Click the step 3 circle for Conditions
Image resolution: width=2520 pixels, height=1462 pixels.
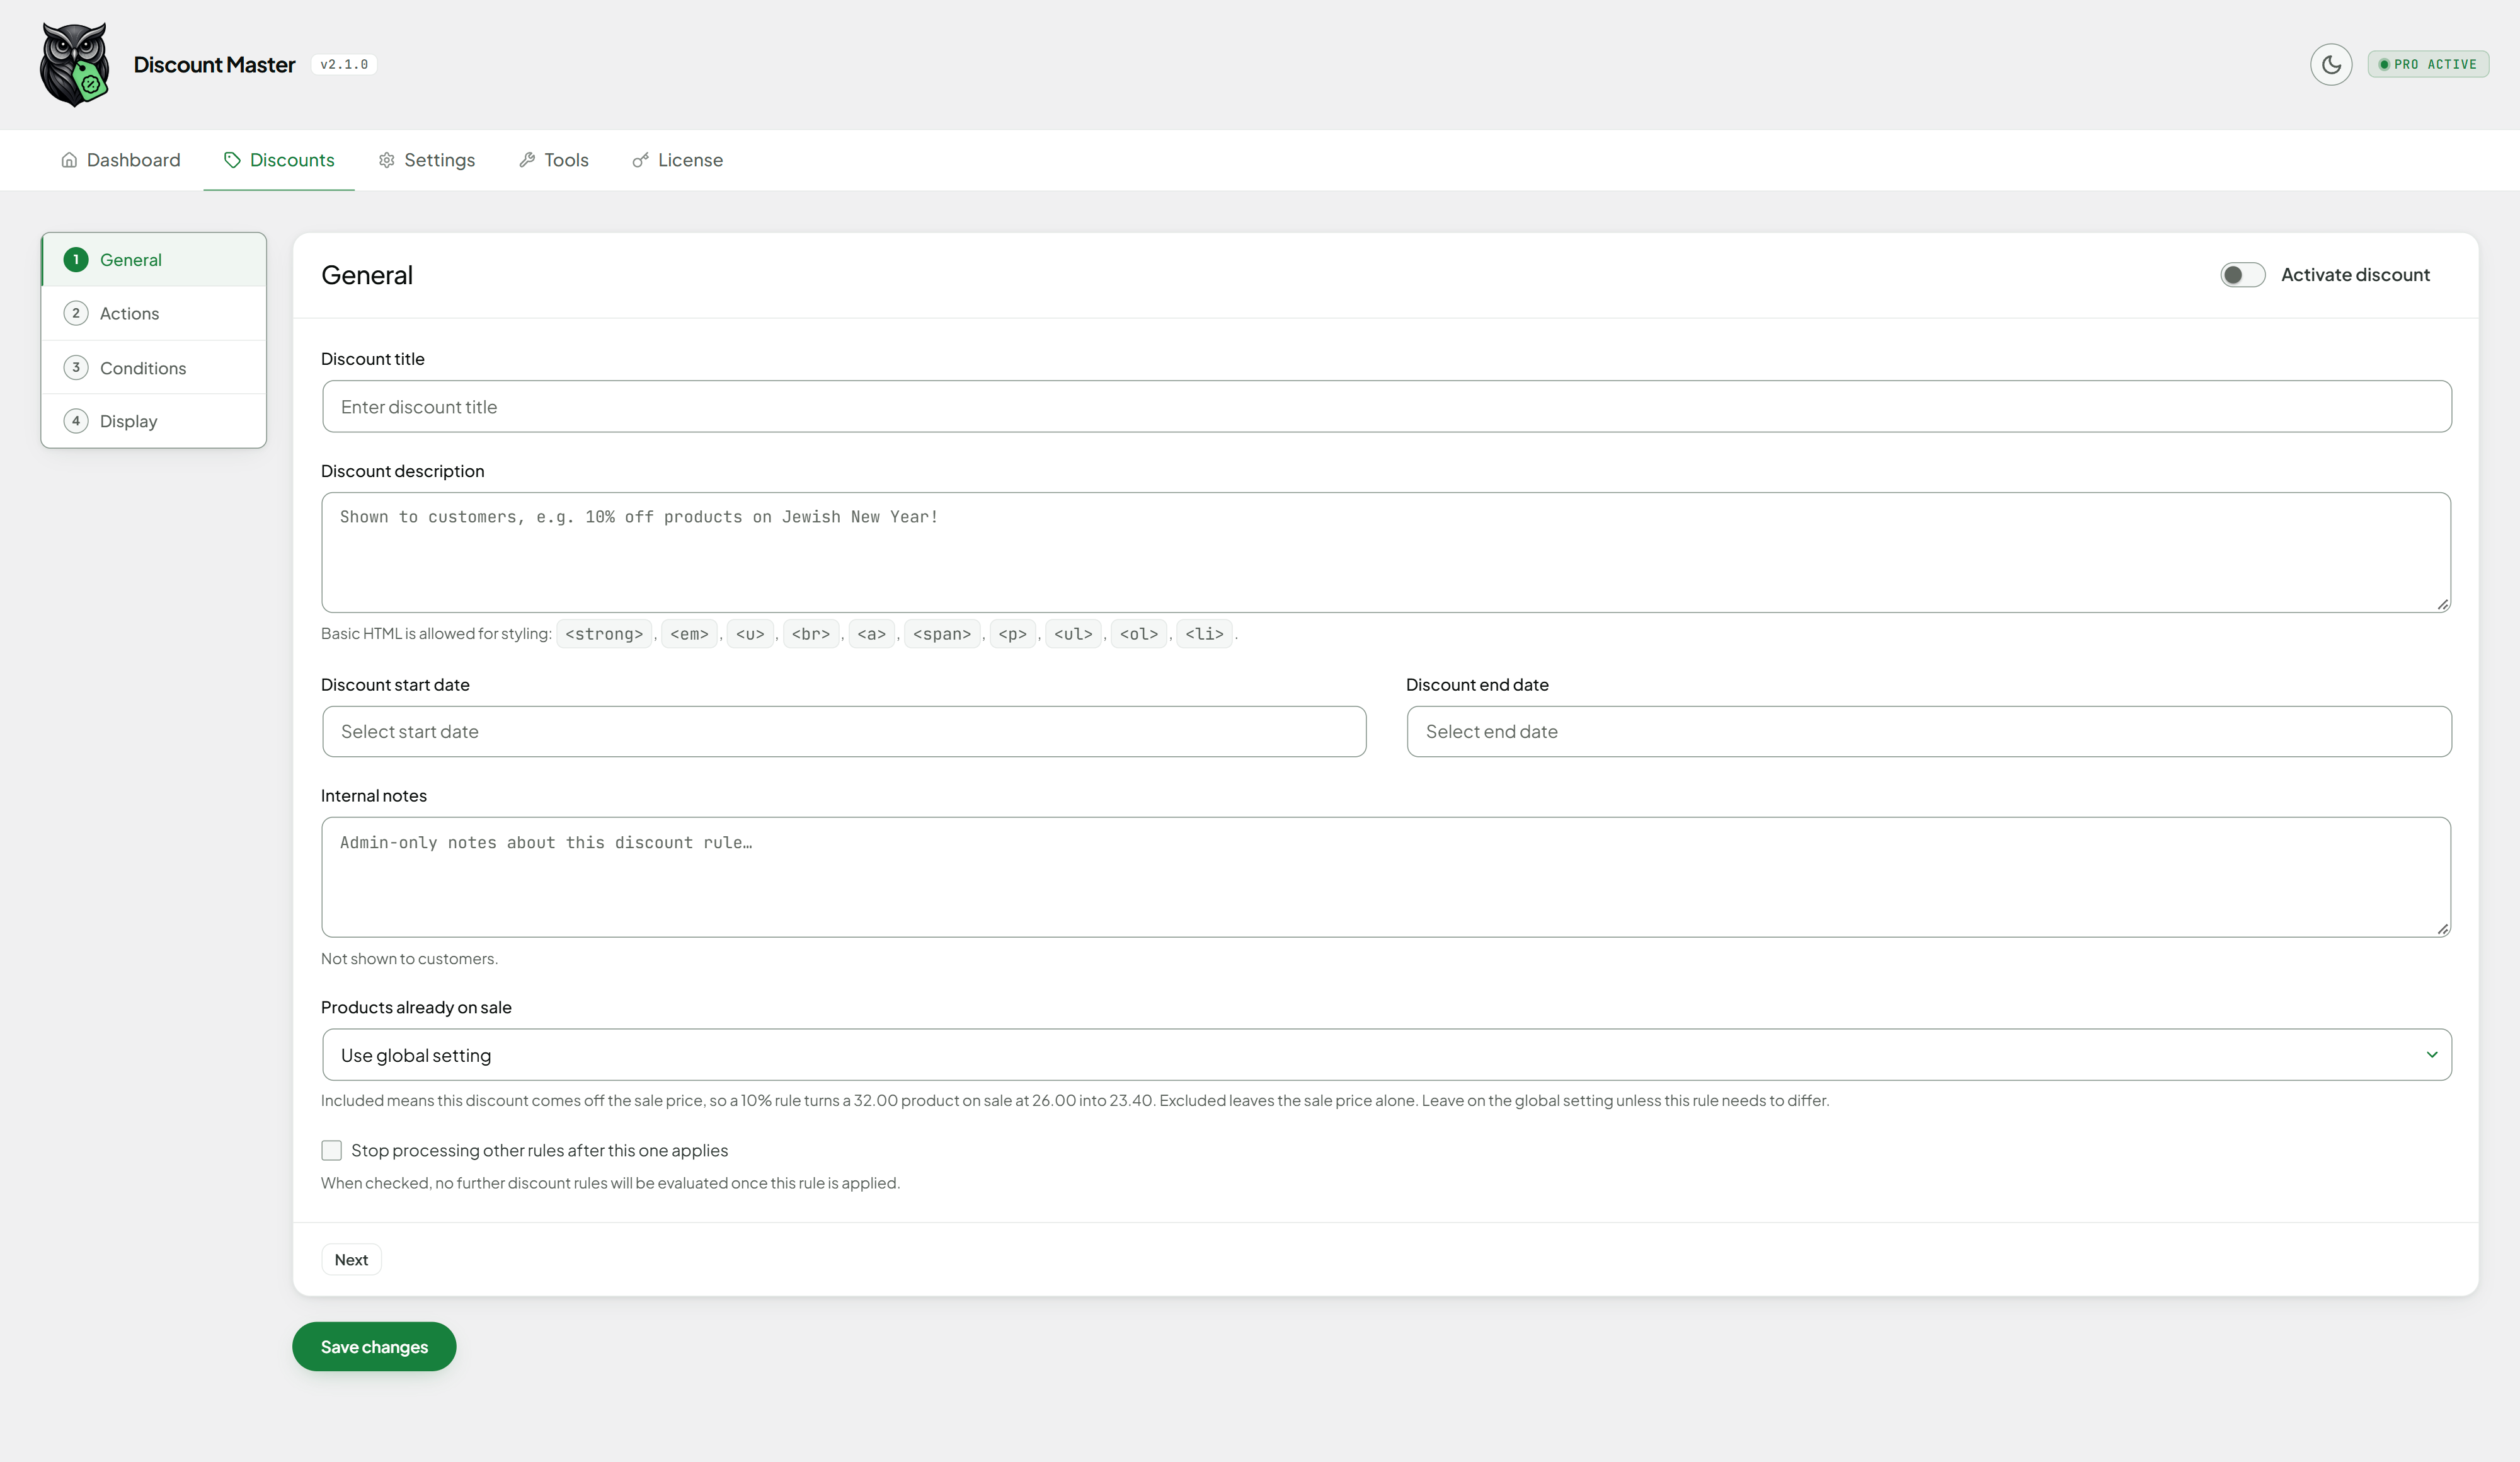tap(76, 368)
